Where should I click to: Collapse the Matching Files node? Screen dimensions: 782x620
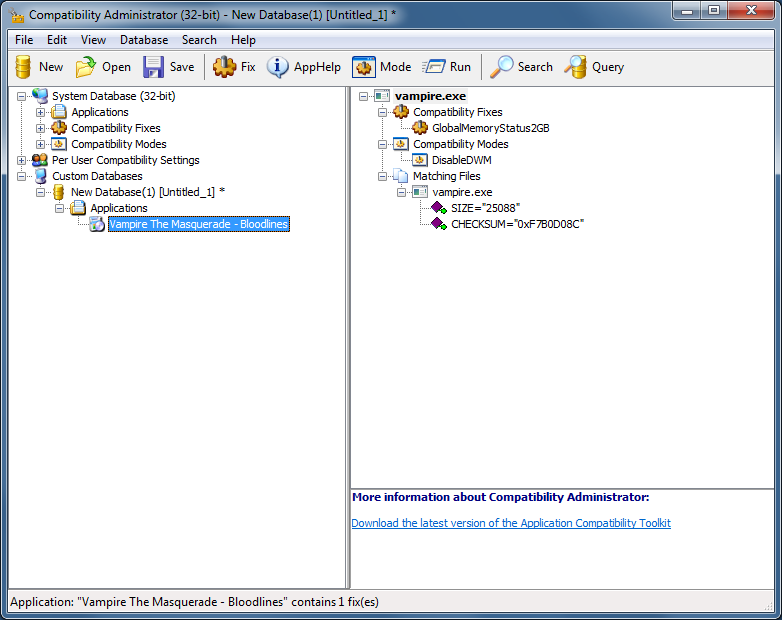pos(383,176)
